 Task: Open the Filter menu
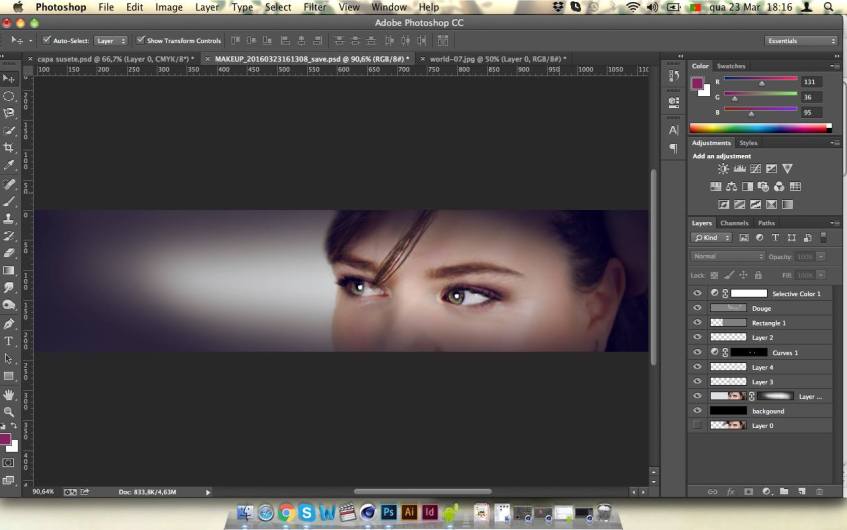314,7
